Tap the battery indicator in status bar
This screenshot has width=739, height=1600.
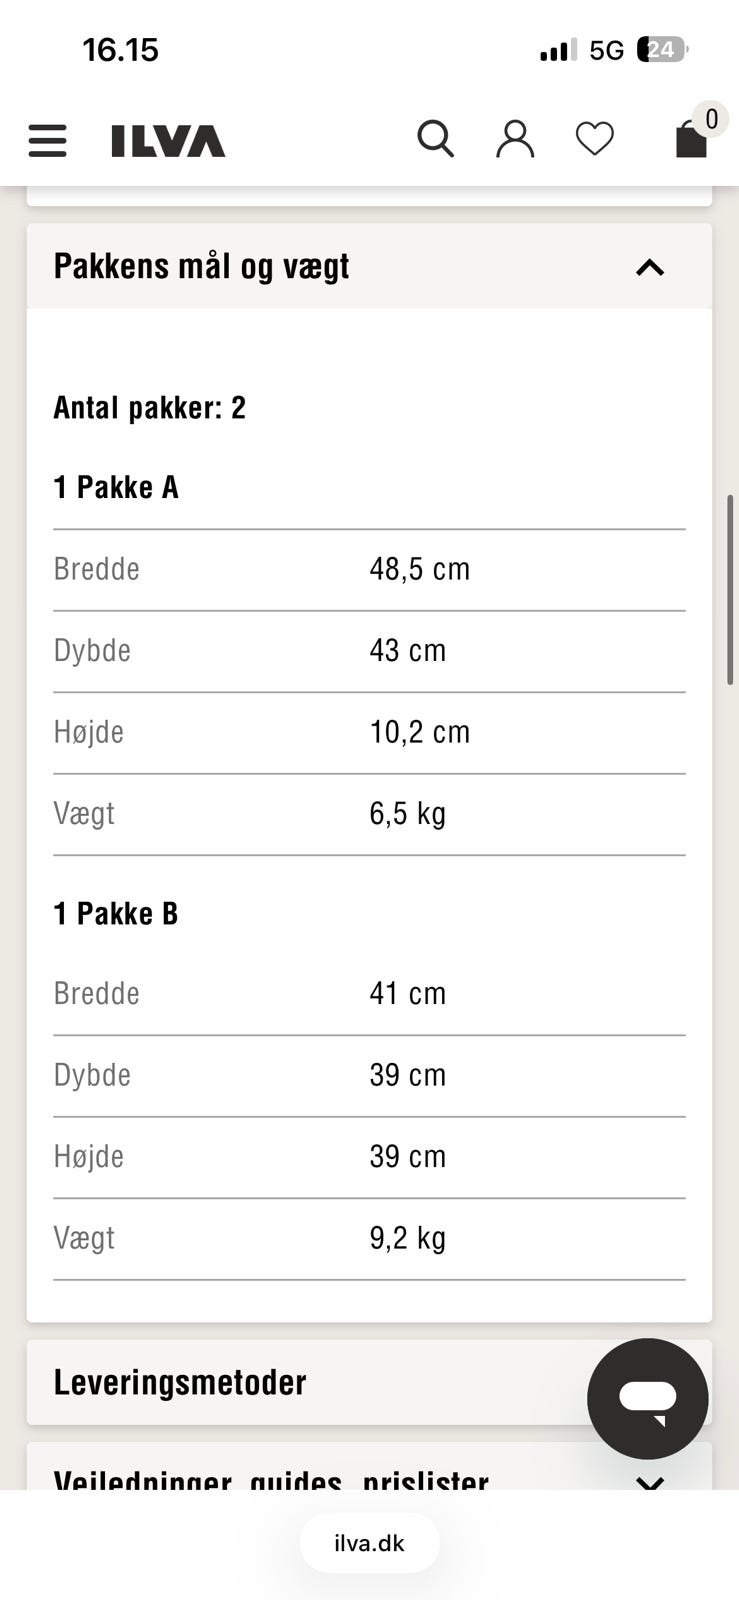pos(662,50)
